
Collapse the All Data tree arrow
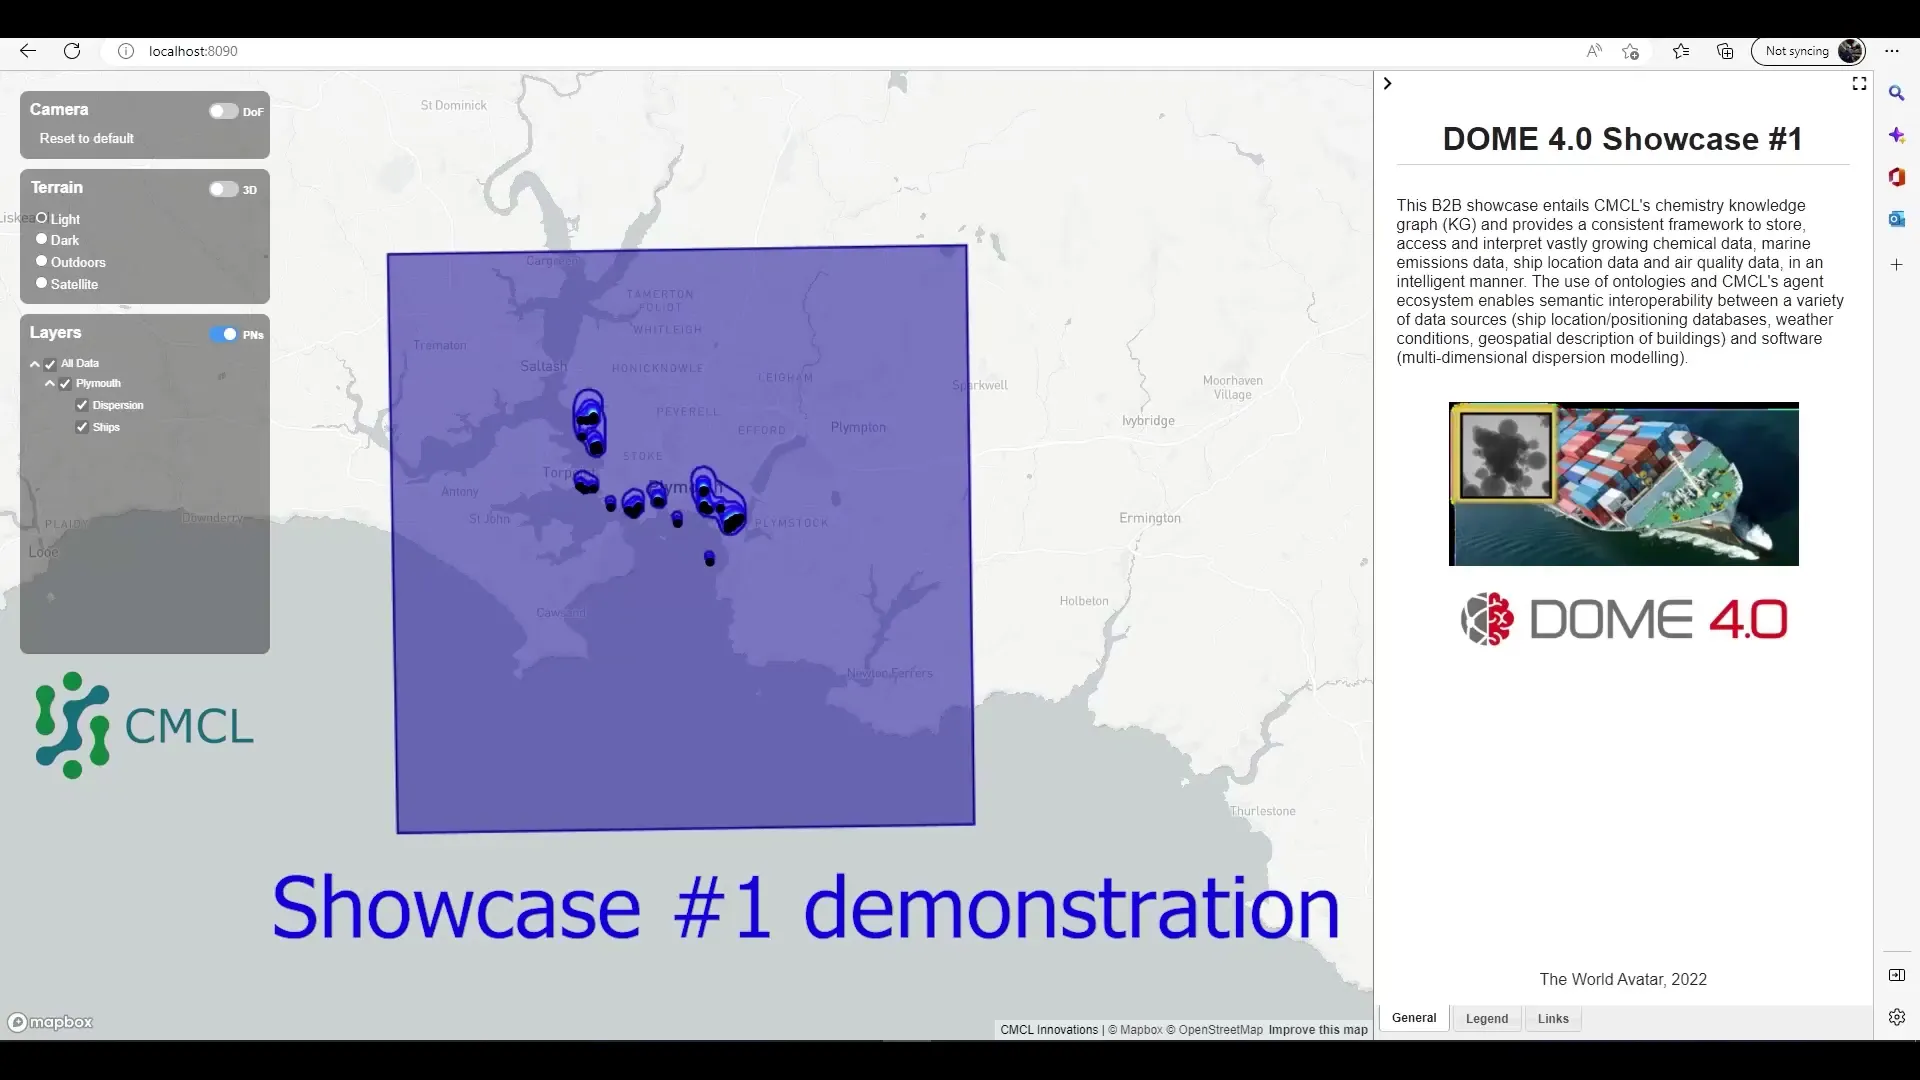point(35,364)
